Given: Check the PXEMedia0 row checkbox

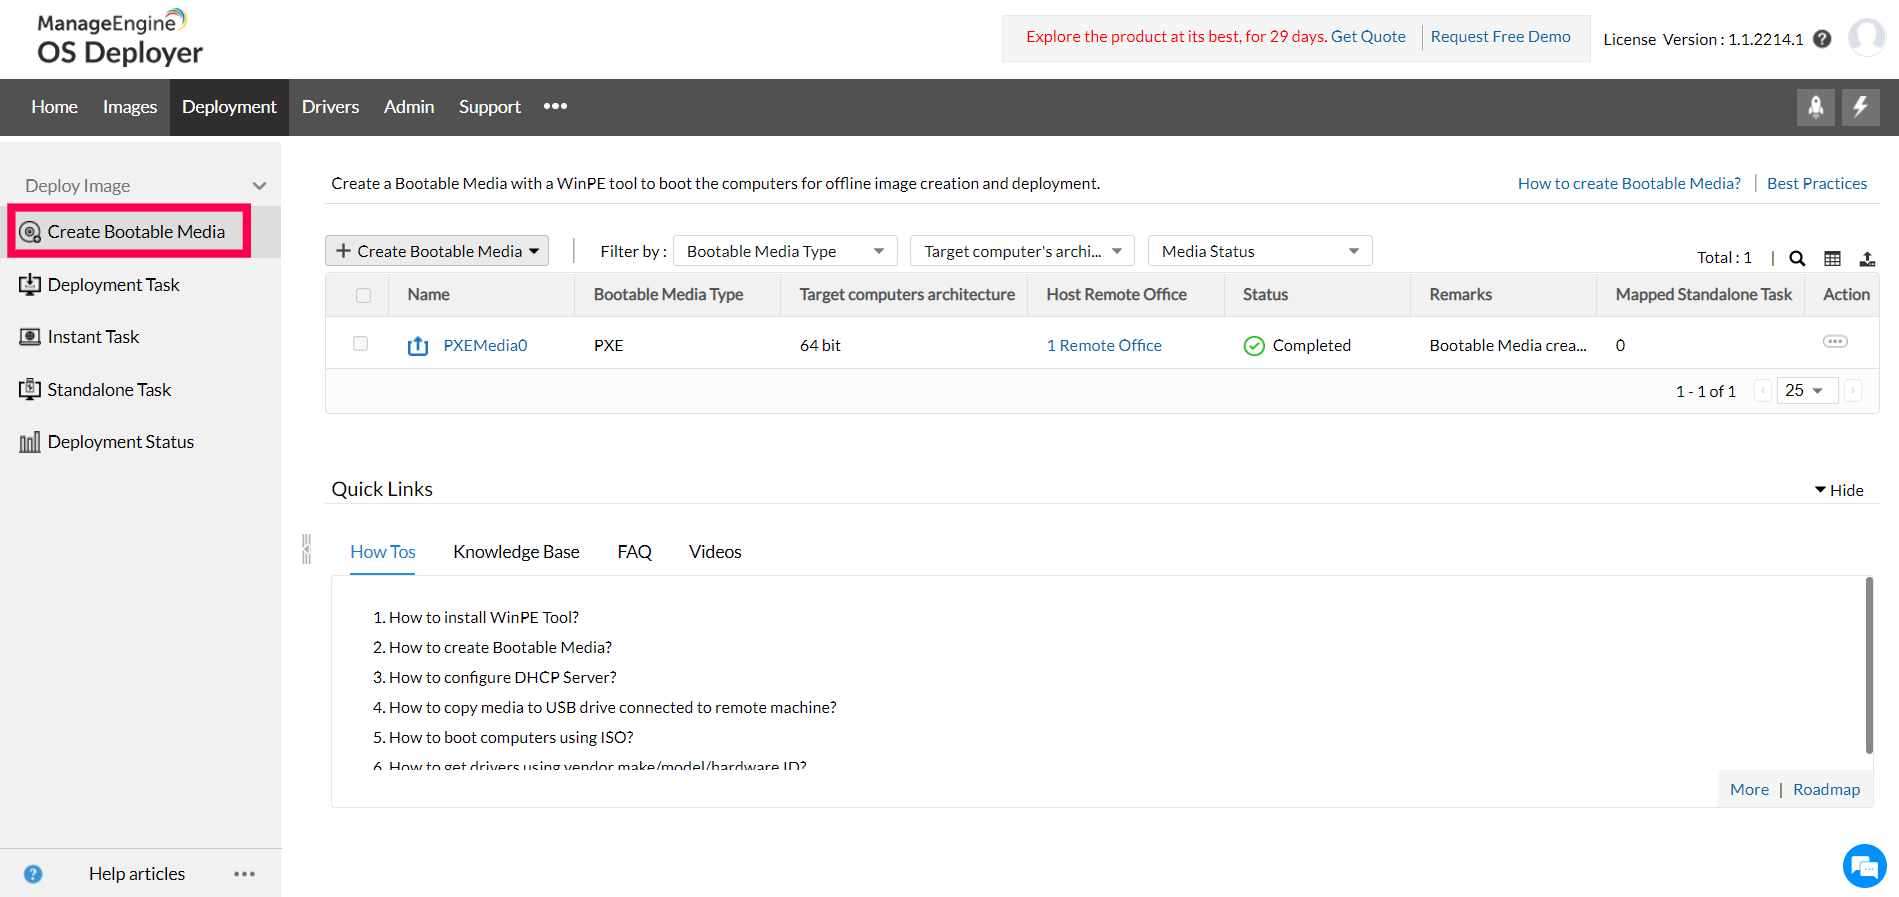Looking at the screenshot, I should [361, 344].
